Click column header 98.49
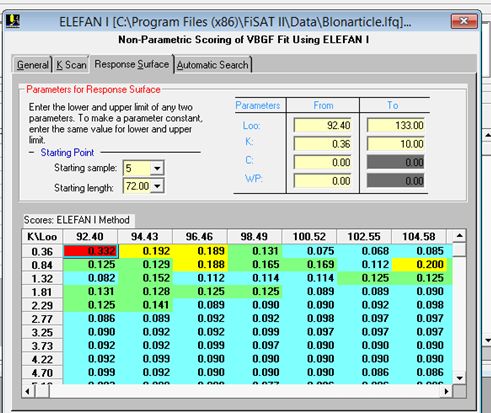491x413 pixels. [x=254, y=237]
